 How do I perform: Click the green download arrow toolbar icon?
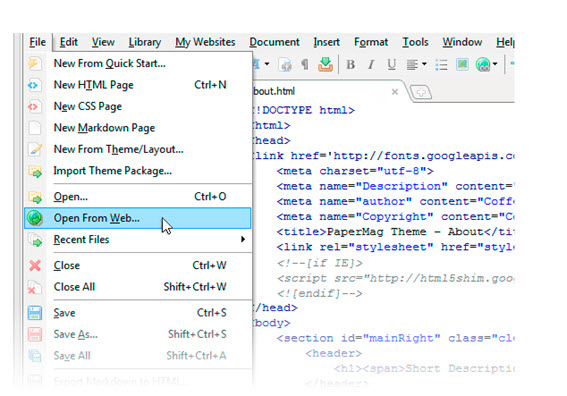325,64
